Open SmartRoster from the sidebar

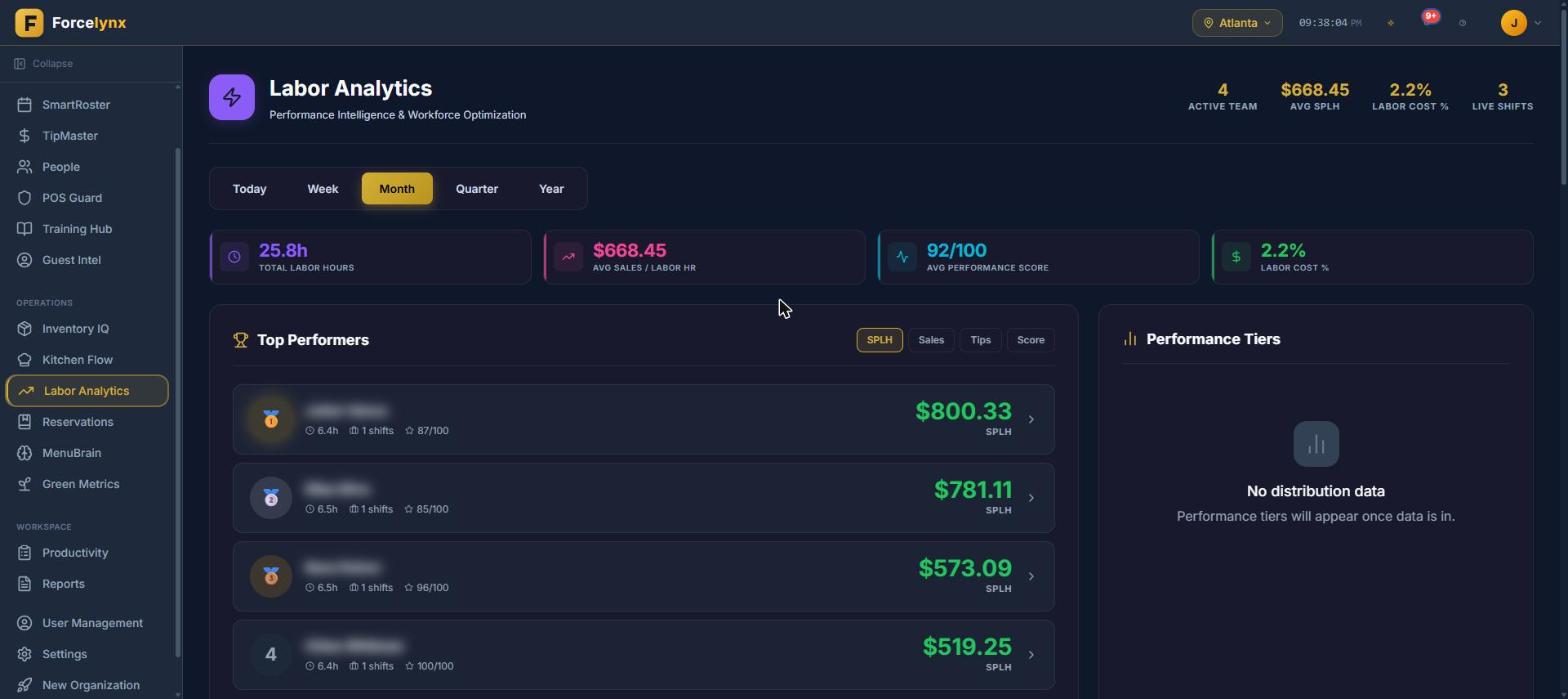[x=87, y=105]
